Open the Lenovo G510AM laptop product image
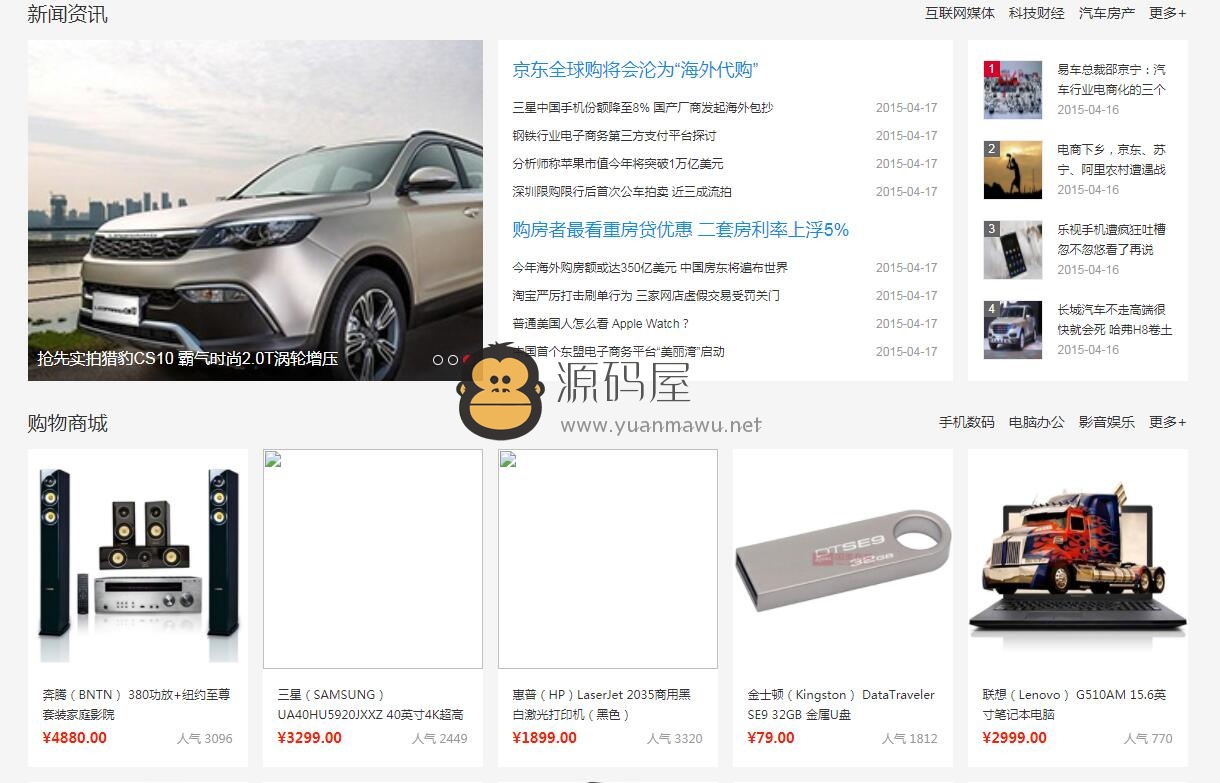This screenshot has width=1220, height=783. pos(1078,559)
